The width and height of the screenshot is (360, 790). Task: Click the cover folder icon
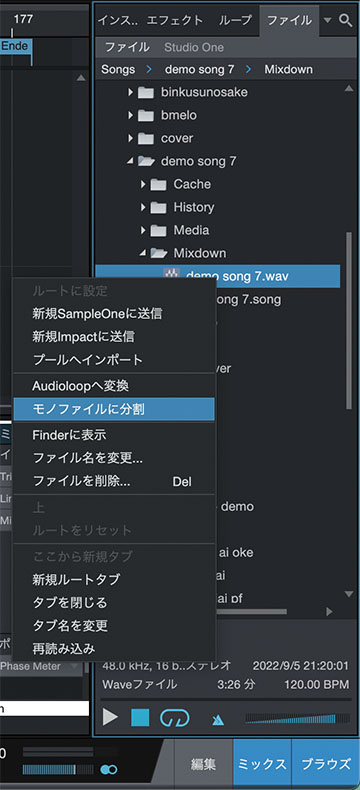146,139
